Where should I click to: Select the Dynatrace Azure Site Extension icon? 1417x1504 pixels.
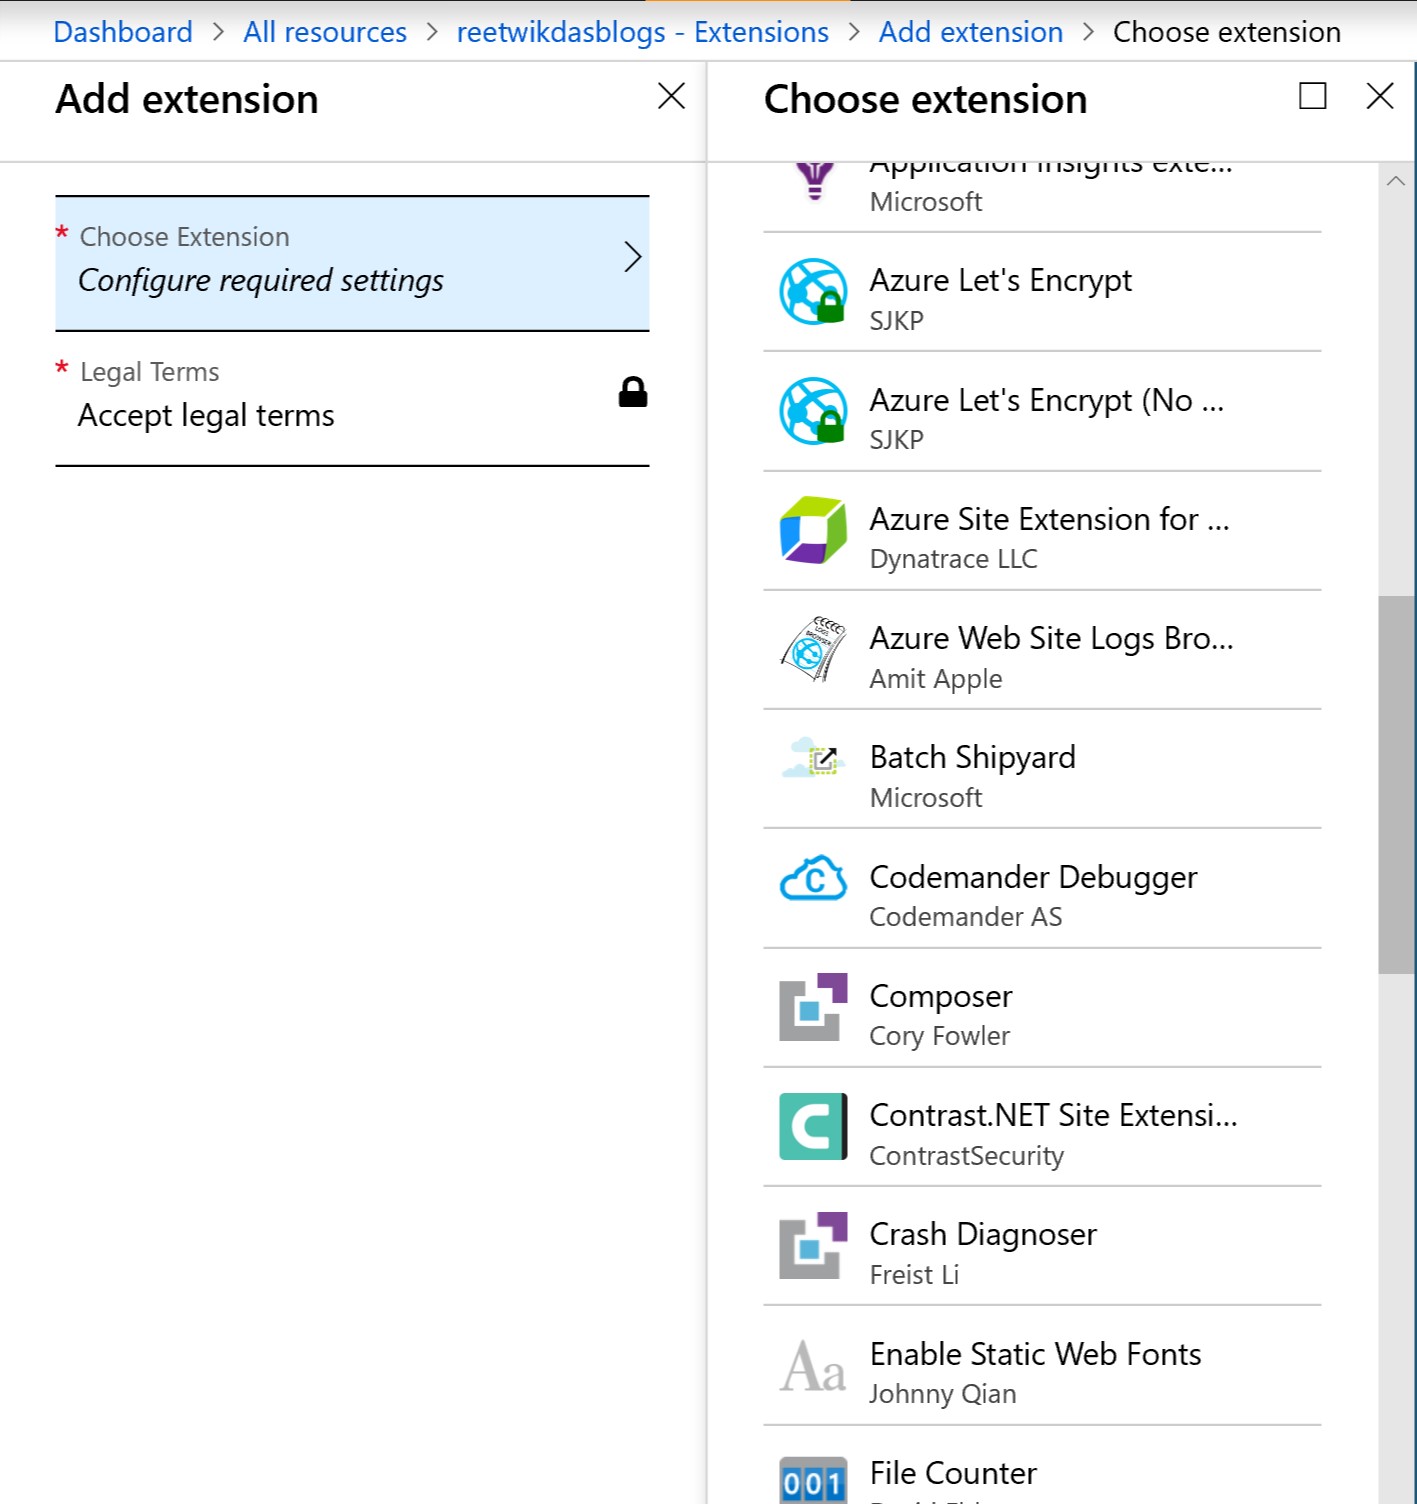[813, 530]
